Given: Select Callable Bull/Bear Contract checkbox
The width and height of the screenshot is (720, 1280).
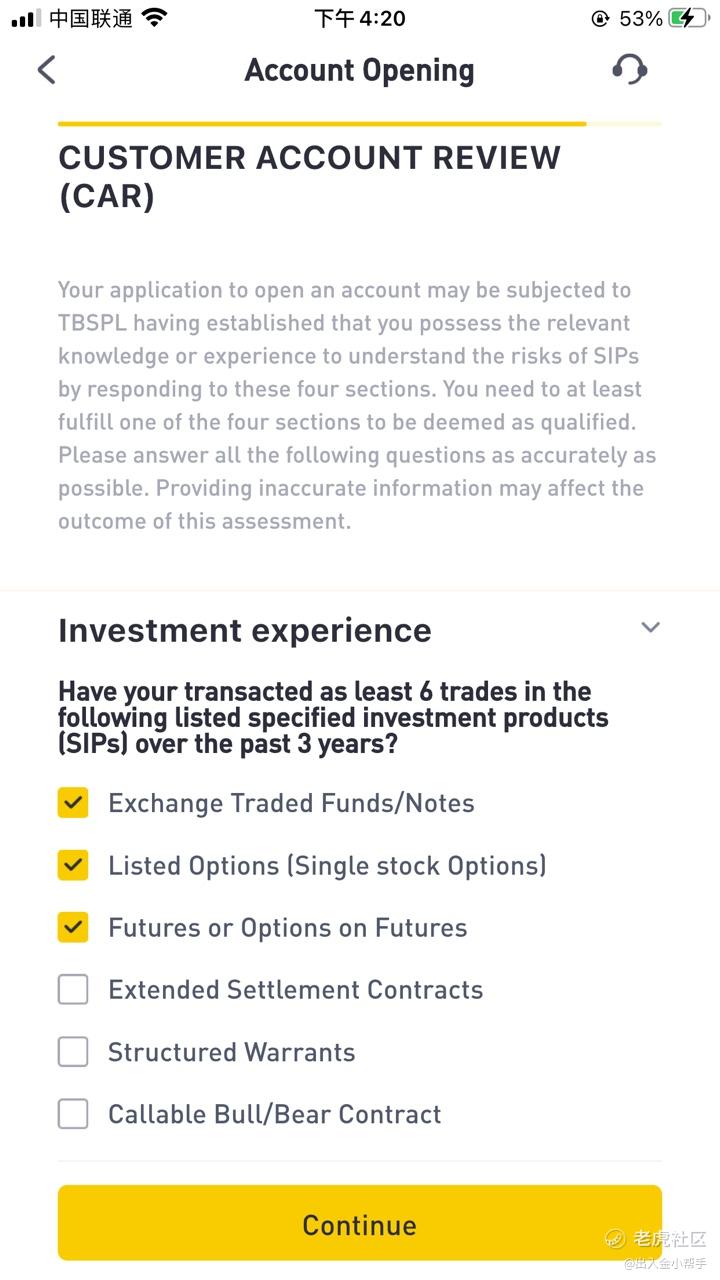Looking at the screenshot, I should coord(73,1114).
